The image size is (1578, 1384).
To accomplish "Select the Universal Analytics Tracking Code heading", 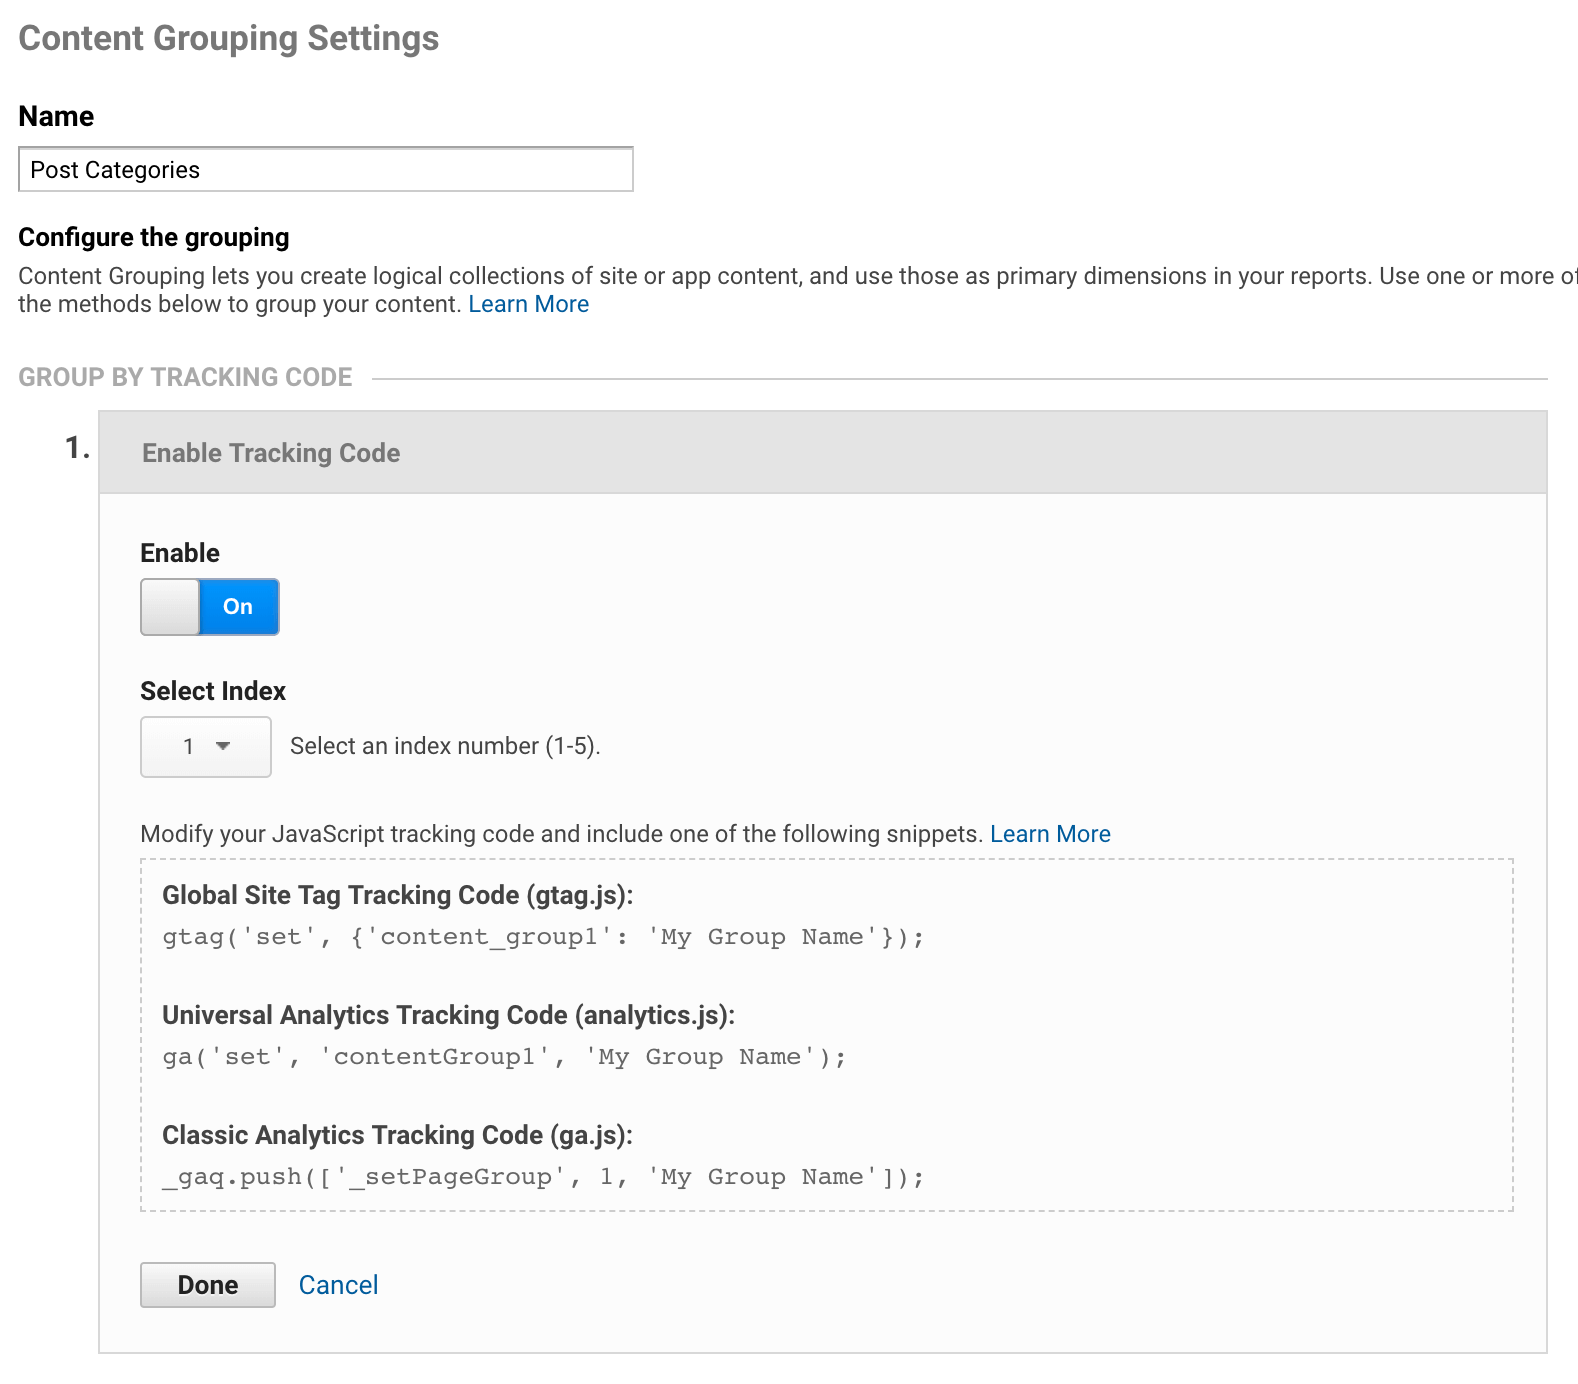I will click(x=448, y=1015).
